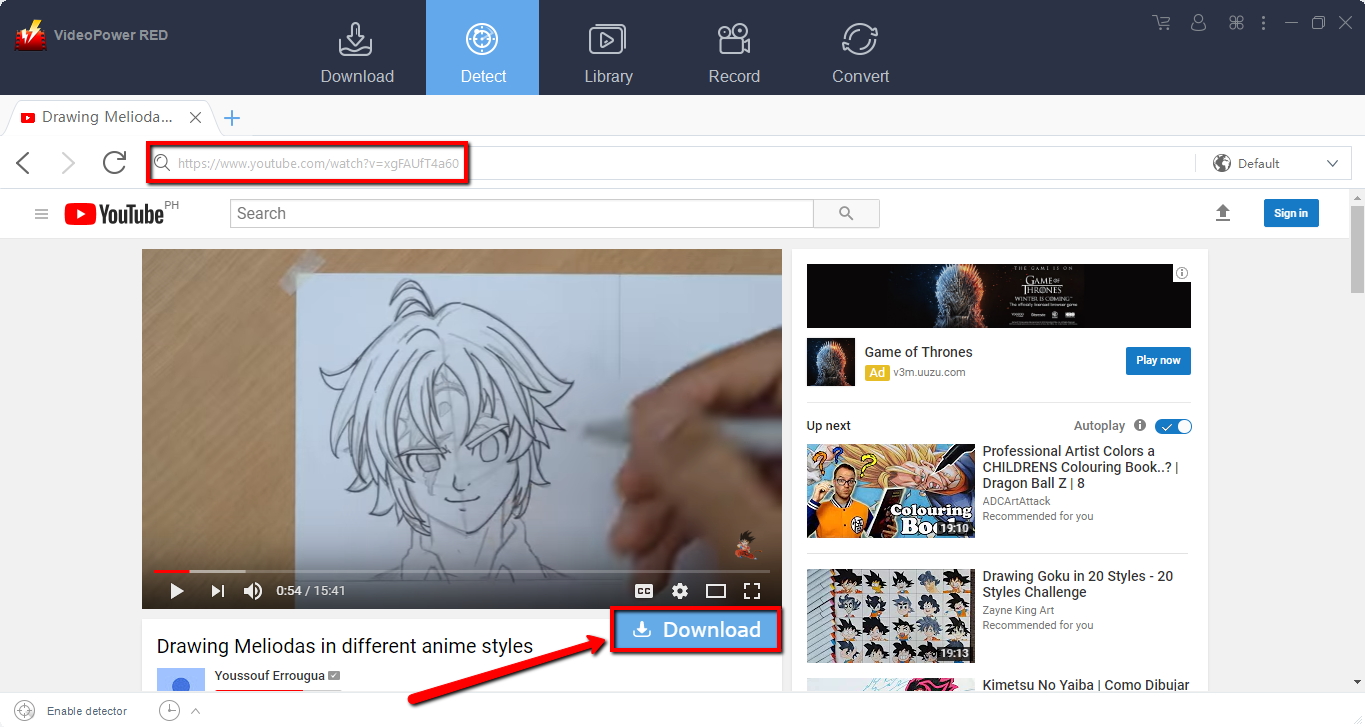Open the user account icon
This screenshot has height=727, width=1365.
(x=1199, y=23)
